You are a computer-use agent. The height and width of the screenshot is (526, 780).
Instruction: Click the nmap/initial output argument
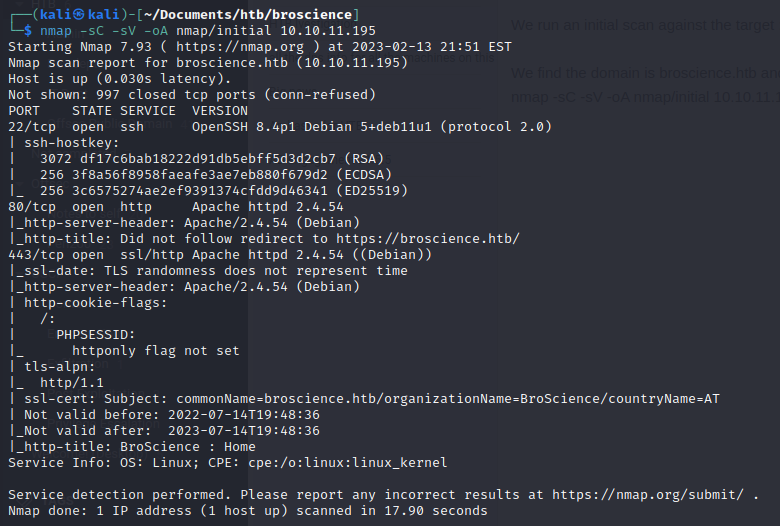[x=224, y=31]
